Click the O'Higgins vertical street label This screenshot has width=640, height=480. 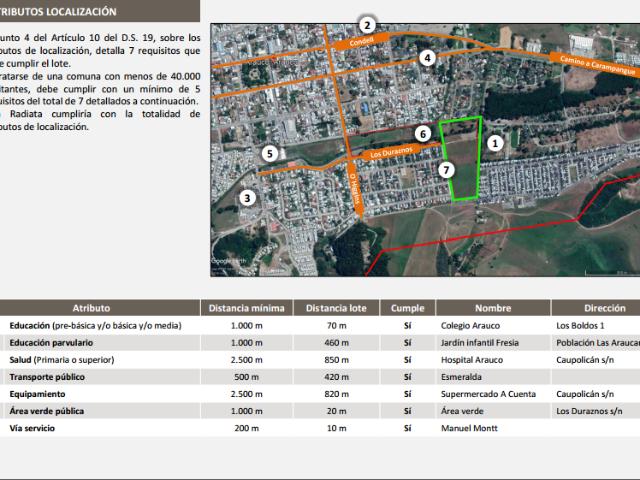pos(355,183)
